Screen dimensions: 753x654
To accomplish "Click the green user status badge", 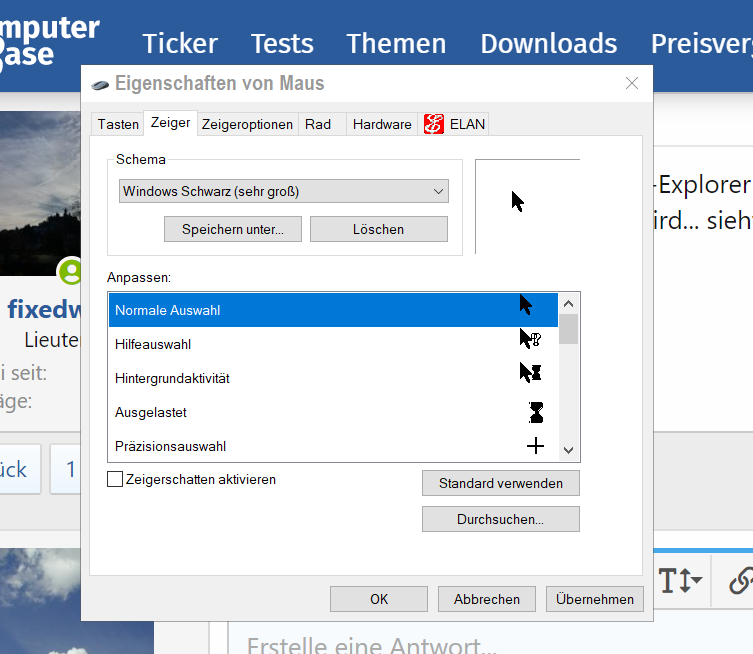I will 70,271.
